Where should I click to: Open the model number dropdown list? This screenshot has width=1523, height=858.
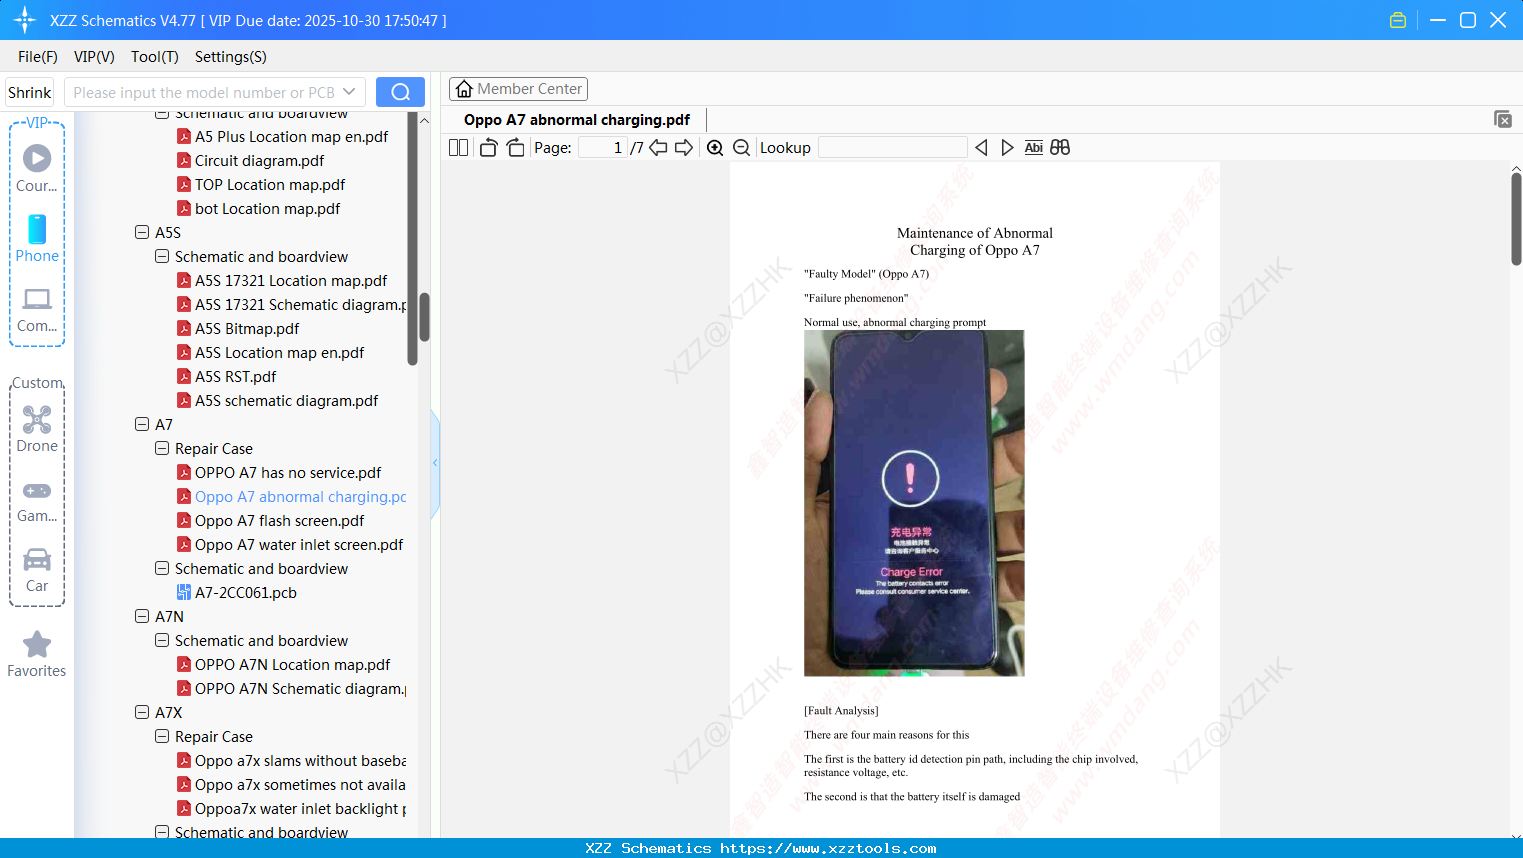click(348, 91)
